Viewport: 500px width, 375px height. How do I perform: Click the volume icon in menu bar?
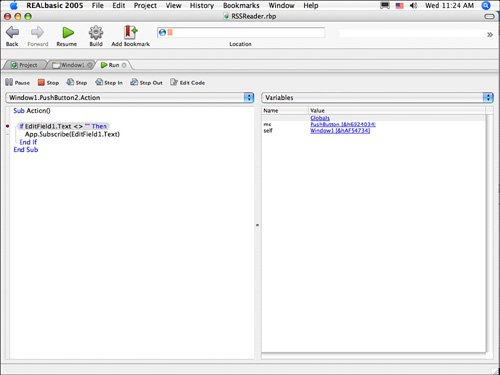(x=413, y=5)
